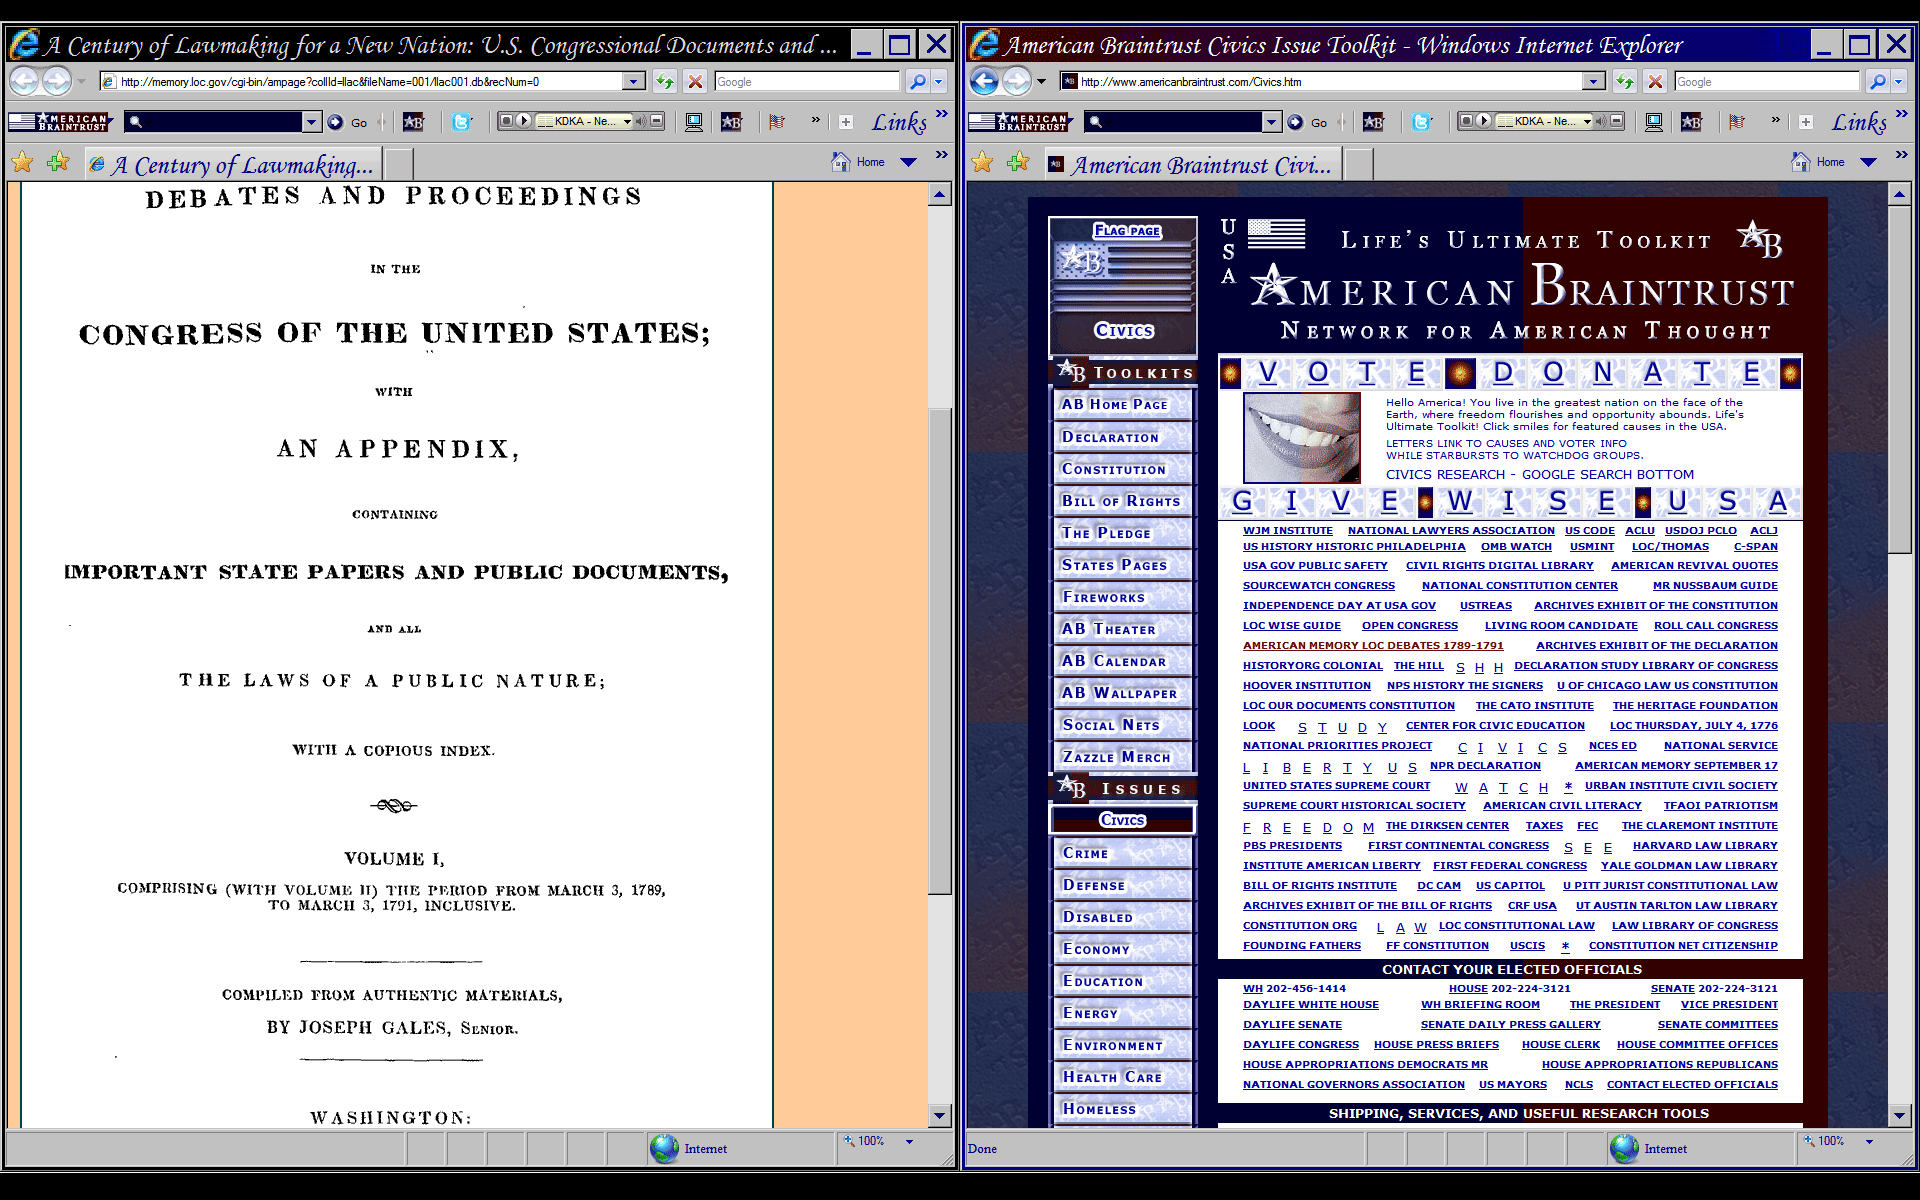Open the United States Supreme Court link
Screen dimensions: 1920x1200
pyautogui.click(x=1336, y=786)
